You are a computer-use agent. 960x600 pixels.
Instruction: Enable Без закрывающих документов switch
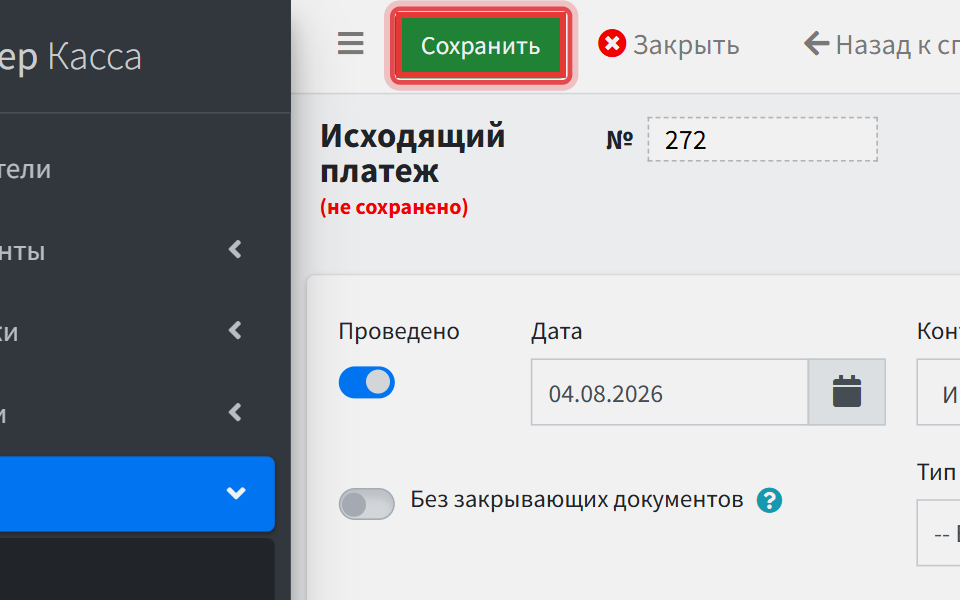[x=367, y=504]
